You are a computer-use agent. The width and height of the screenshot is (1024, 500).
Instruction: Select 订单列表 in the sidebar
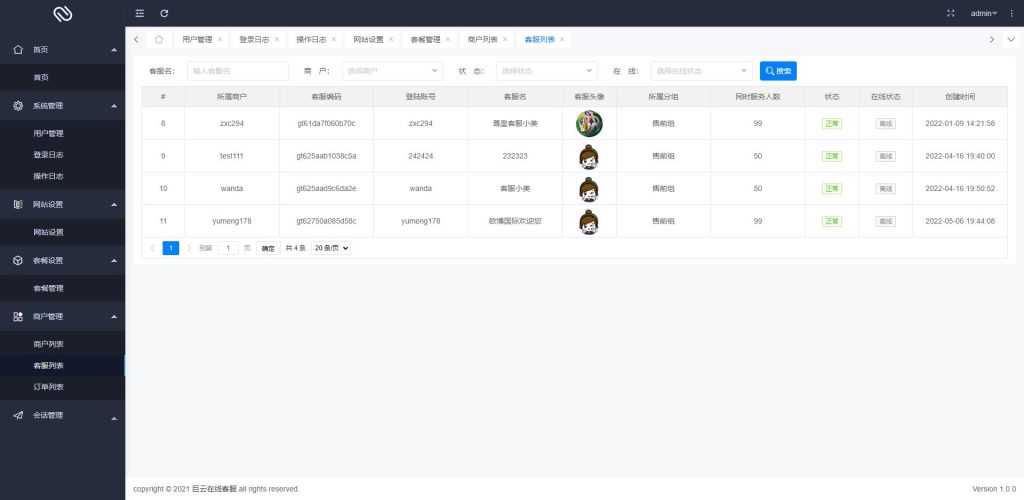coord(48,387)
